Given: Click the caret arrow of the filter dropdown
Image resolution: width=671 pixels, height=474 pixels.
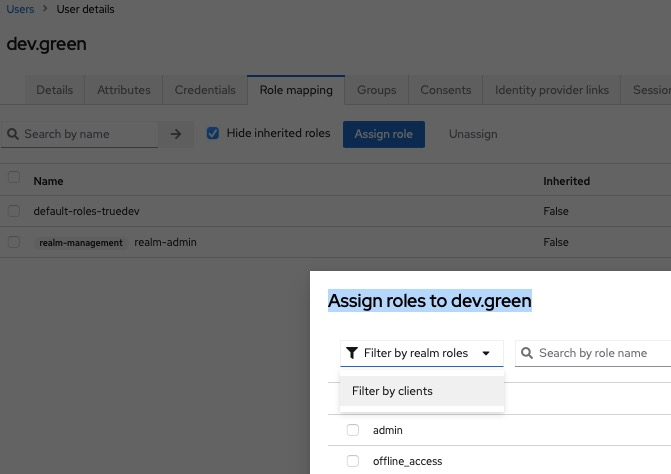Looking at the screenshot, I should point(486,353).
